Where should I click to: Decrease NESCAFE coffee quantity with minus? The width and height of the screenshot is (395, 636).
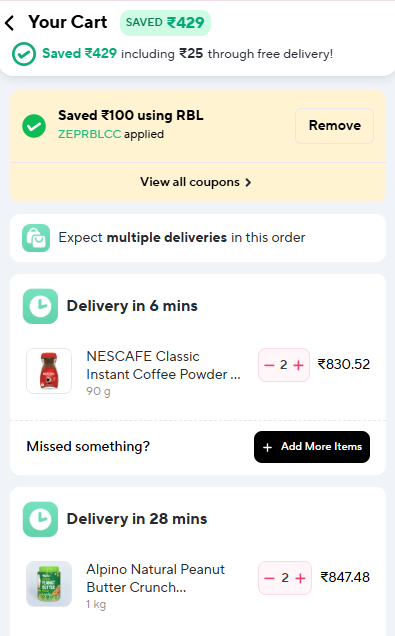pos(269,365)
